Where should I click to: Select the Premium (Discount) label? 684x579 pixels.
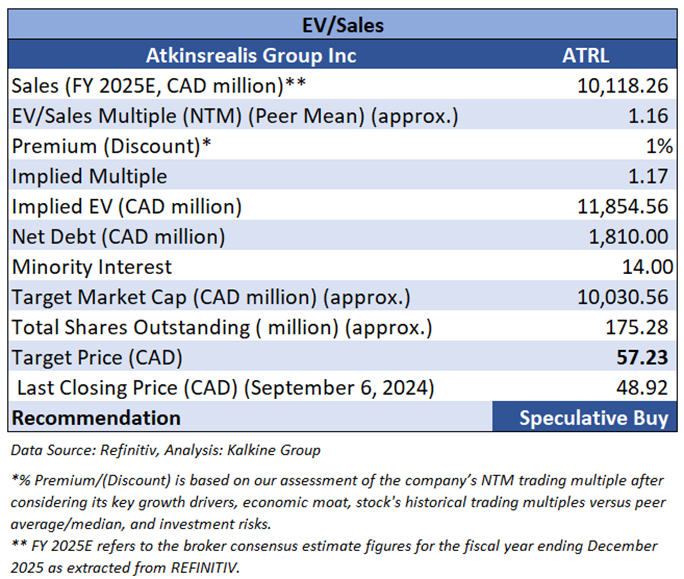tap(112, 146)
